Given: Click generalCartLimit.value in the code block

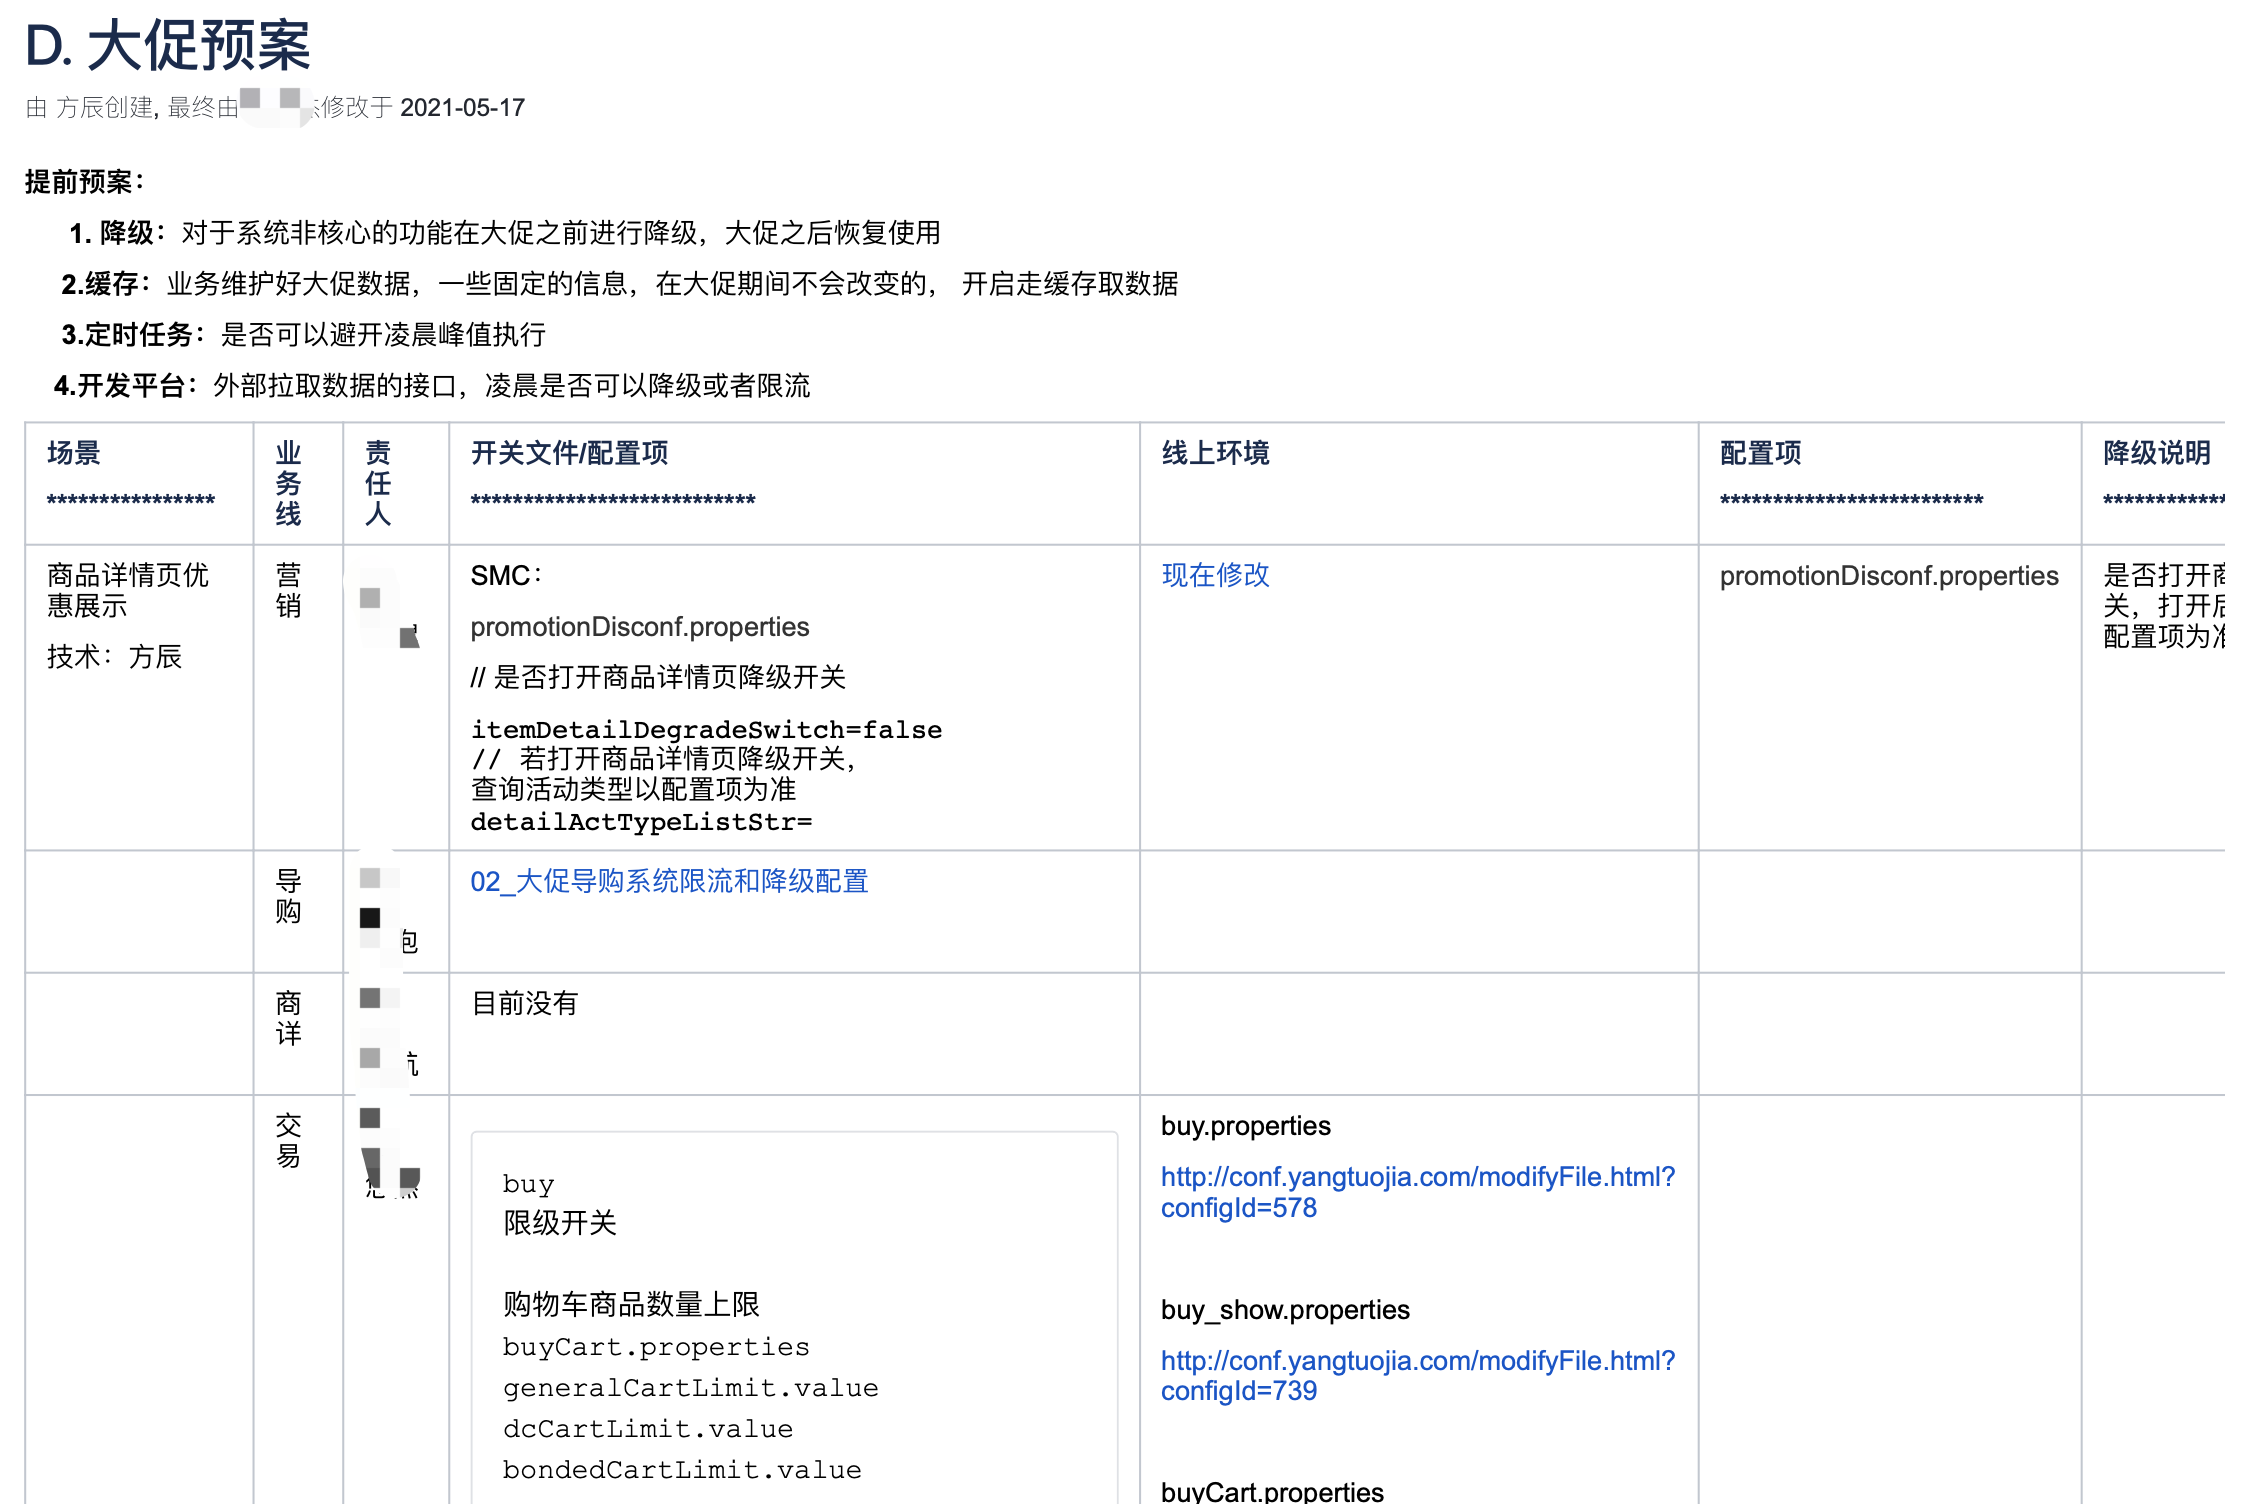Looking at the screenshot, I should 690,1388.
